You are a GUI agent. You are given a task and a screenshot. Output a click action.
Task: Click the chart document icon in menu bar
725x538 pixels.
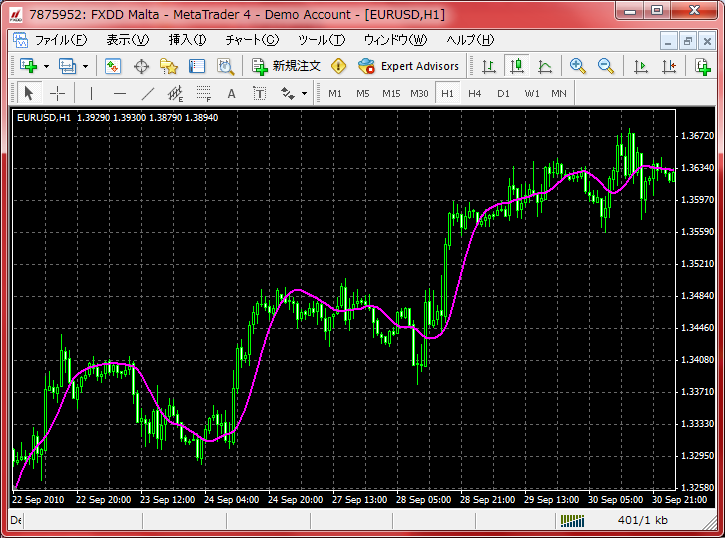tap(20, 40)
